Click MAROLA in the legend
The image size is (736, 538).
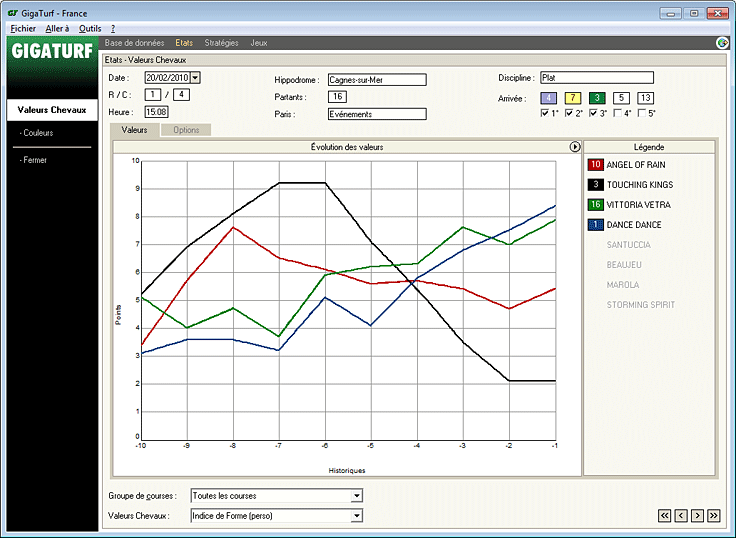(x=623, y=285)
